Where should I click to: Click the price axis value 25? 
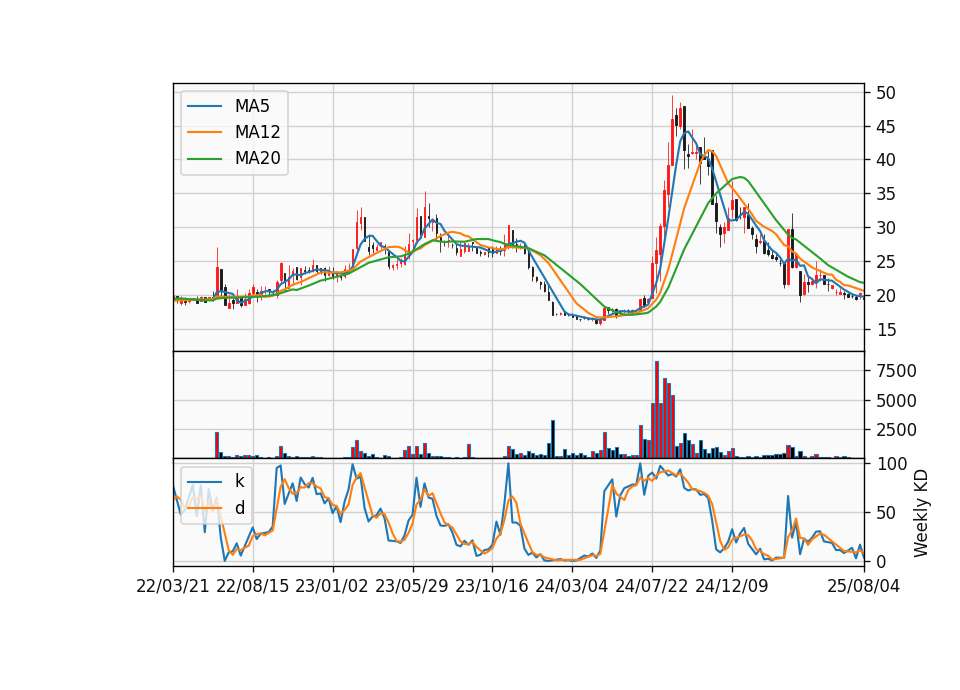[x=886, y=263]
